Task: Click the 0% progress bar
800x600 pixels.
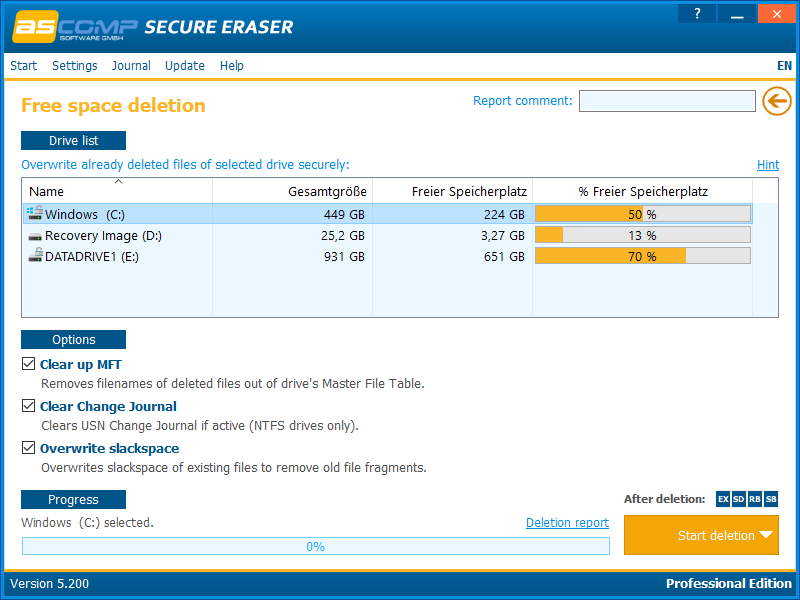Action: point(315,545)
